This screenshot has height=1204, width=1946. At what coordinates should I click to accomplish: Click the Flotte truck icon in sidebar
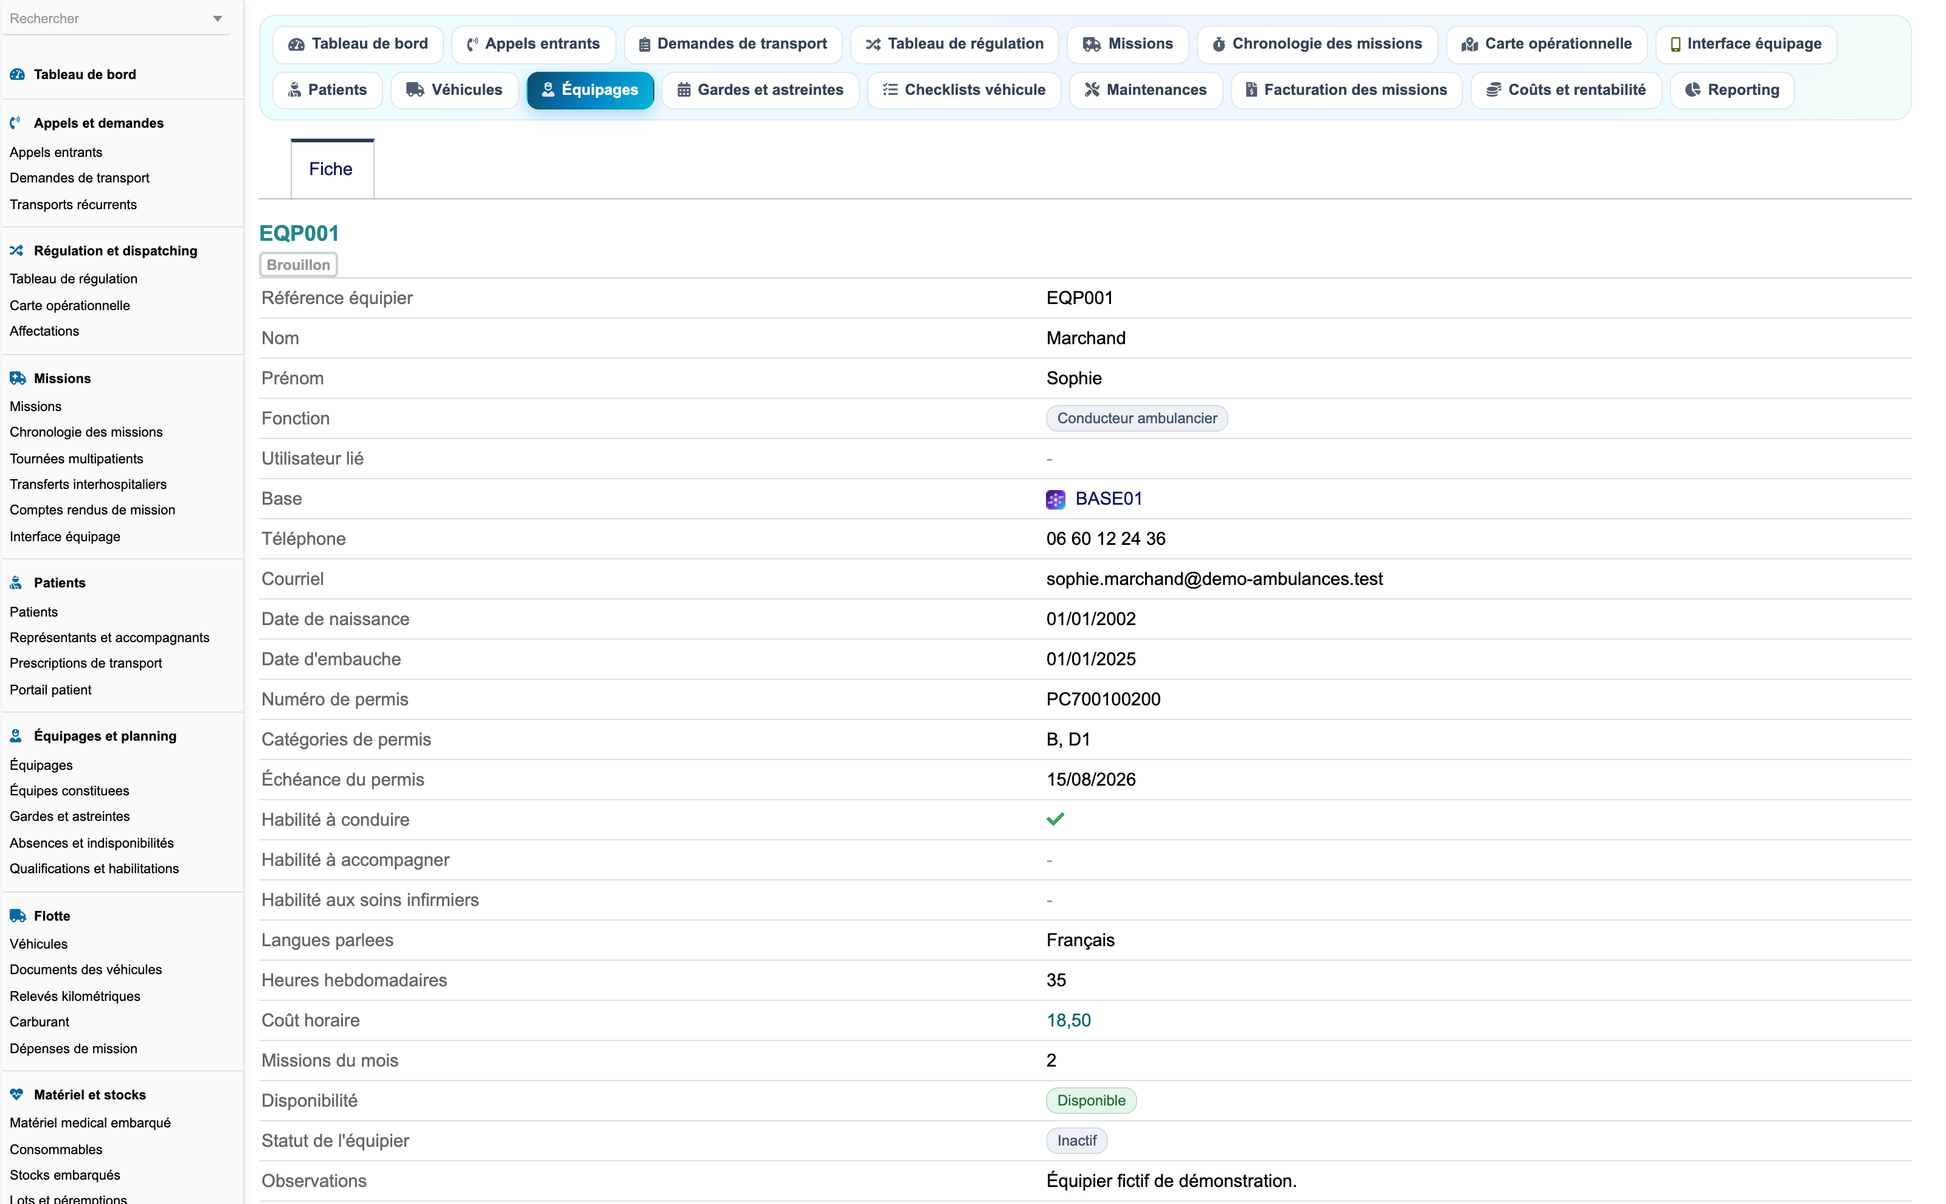click(x=17, y=915)
